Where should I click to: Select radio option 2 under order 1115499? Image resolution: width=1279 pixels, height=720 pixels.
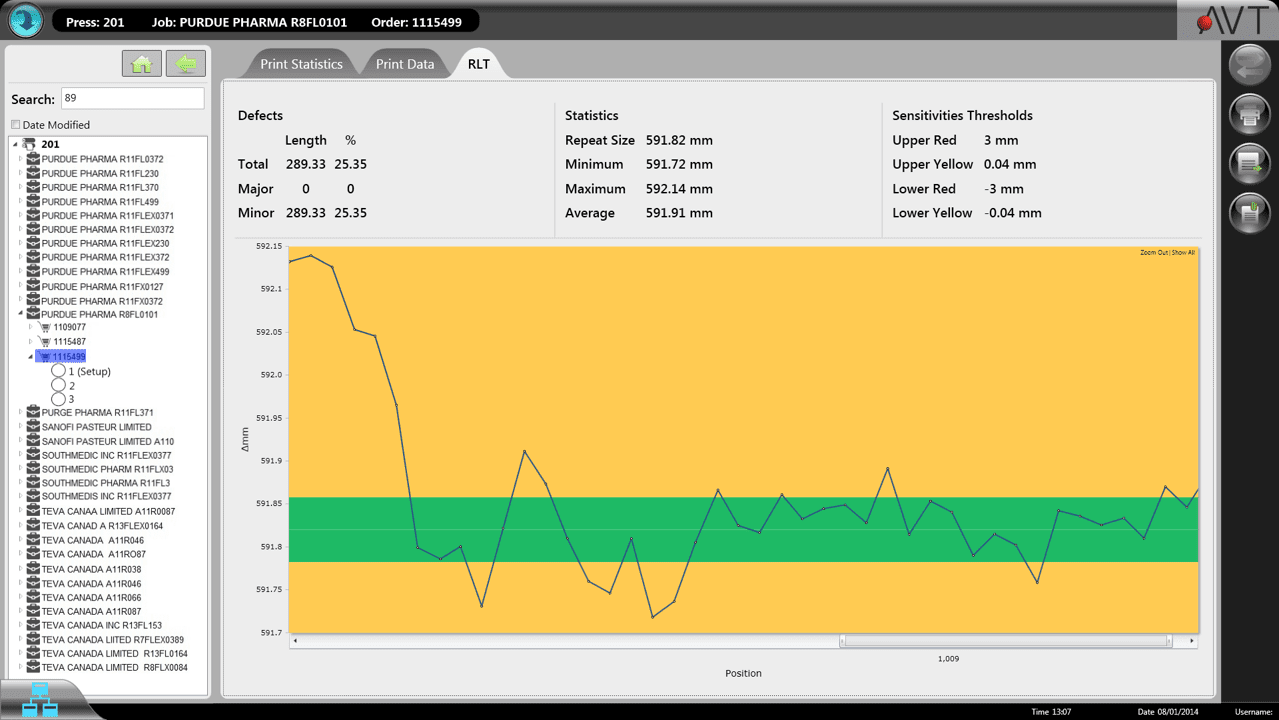58,385
